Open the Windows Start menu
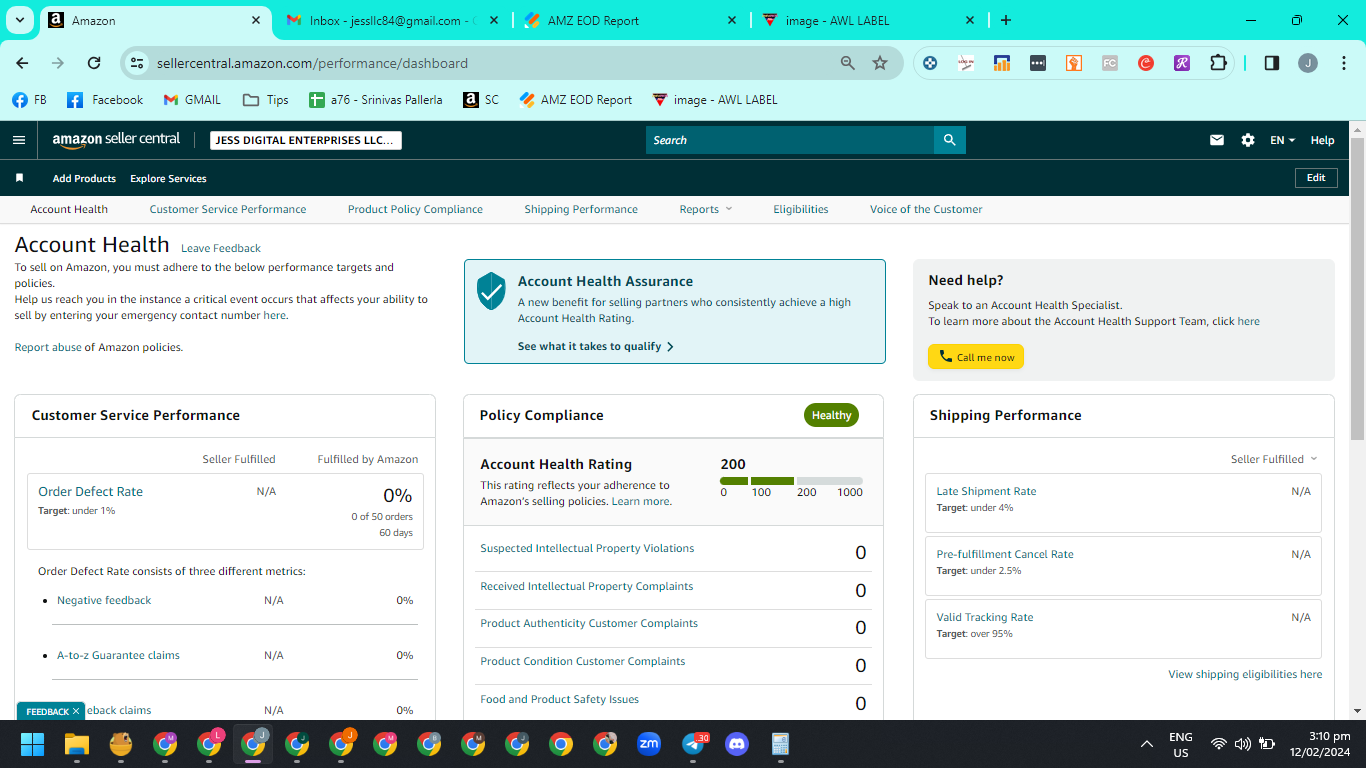 [x=33, y=744]
